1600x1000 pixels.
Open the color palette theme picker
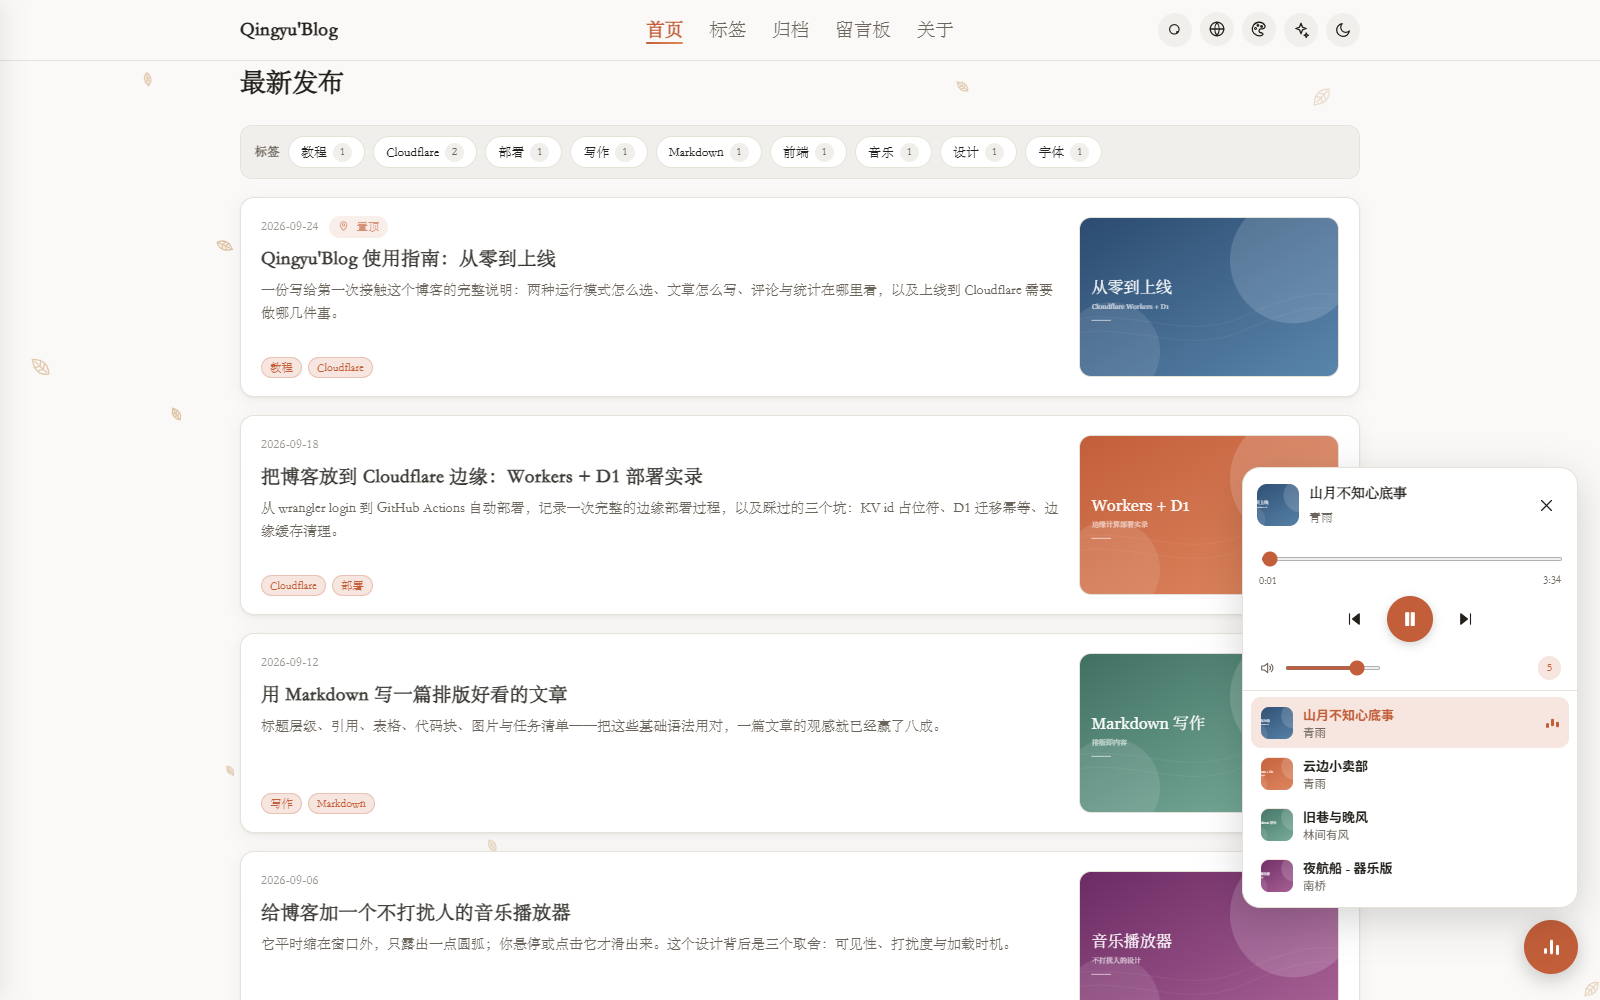[x=1259, y=30]
